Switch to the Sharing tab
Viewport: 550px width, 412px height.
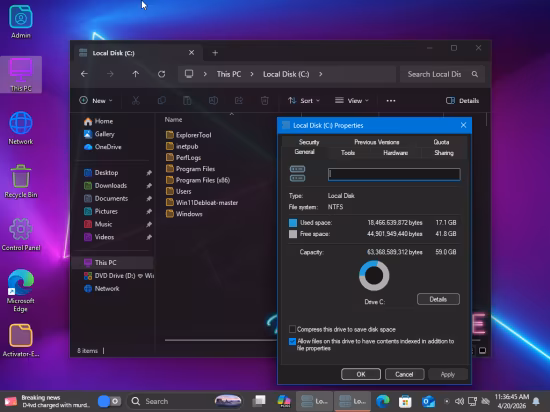(x=444, y=153)
